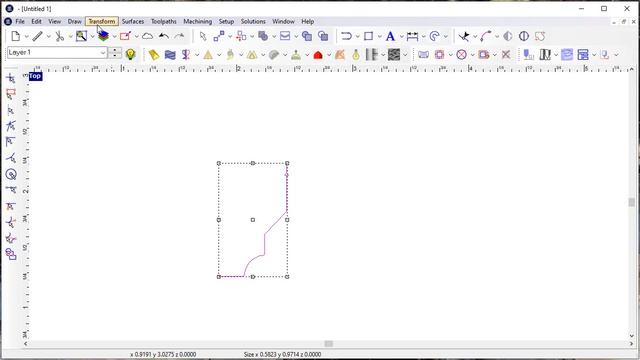Click the horizontal scrollbar right arrow
The image size is (640, 360).
tap(631, 344)
